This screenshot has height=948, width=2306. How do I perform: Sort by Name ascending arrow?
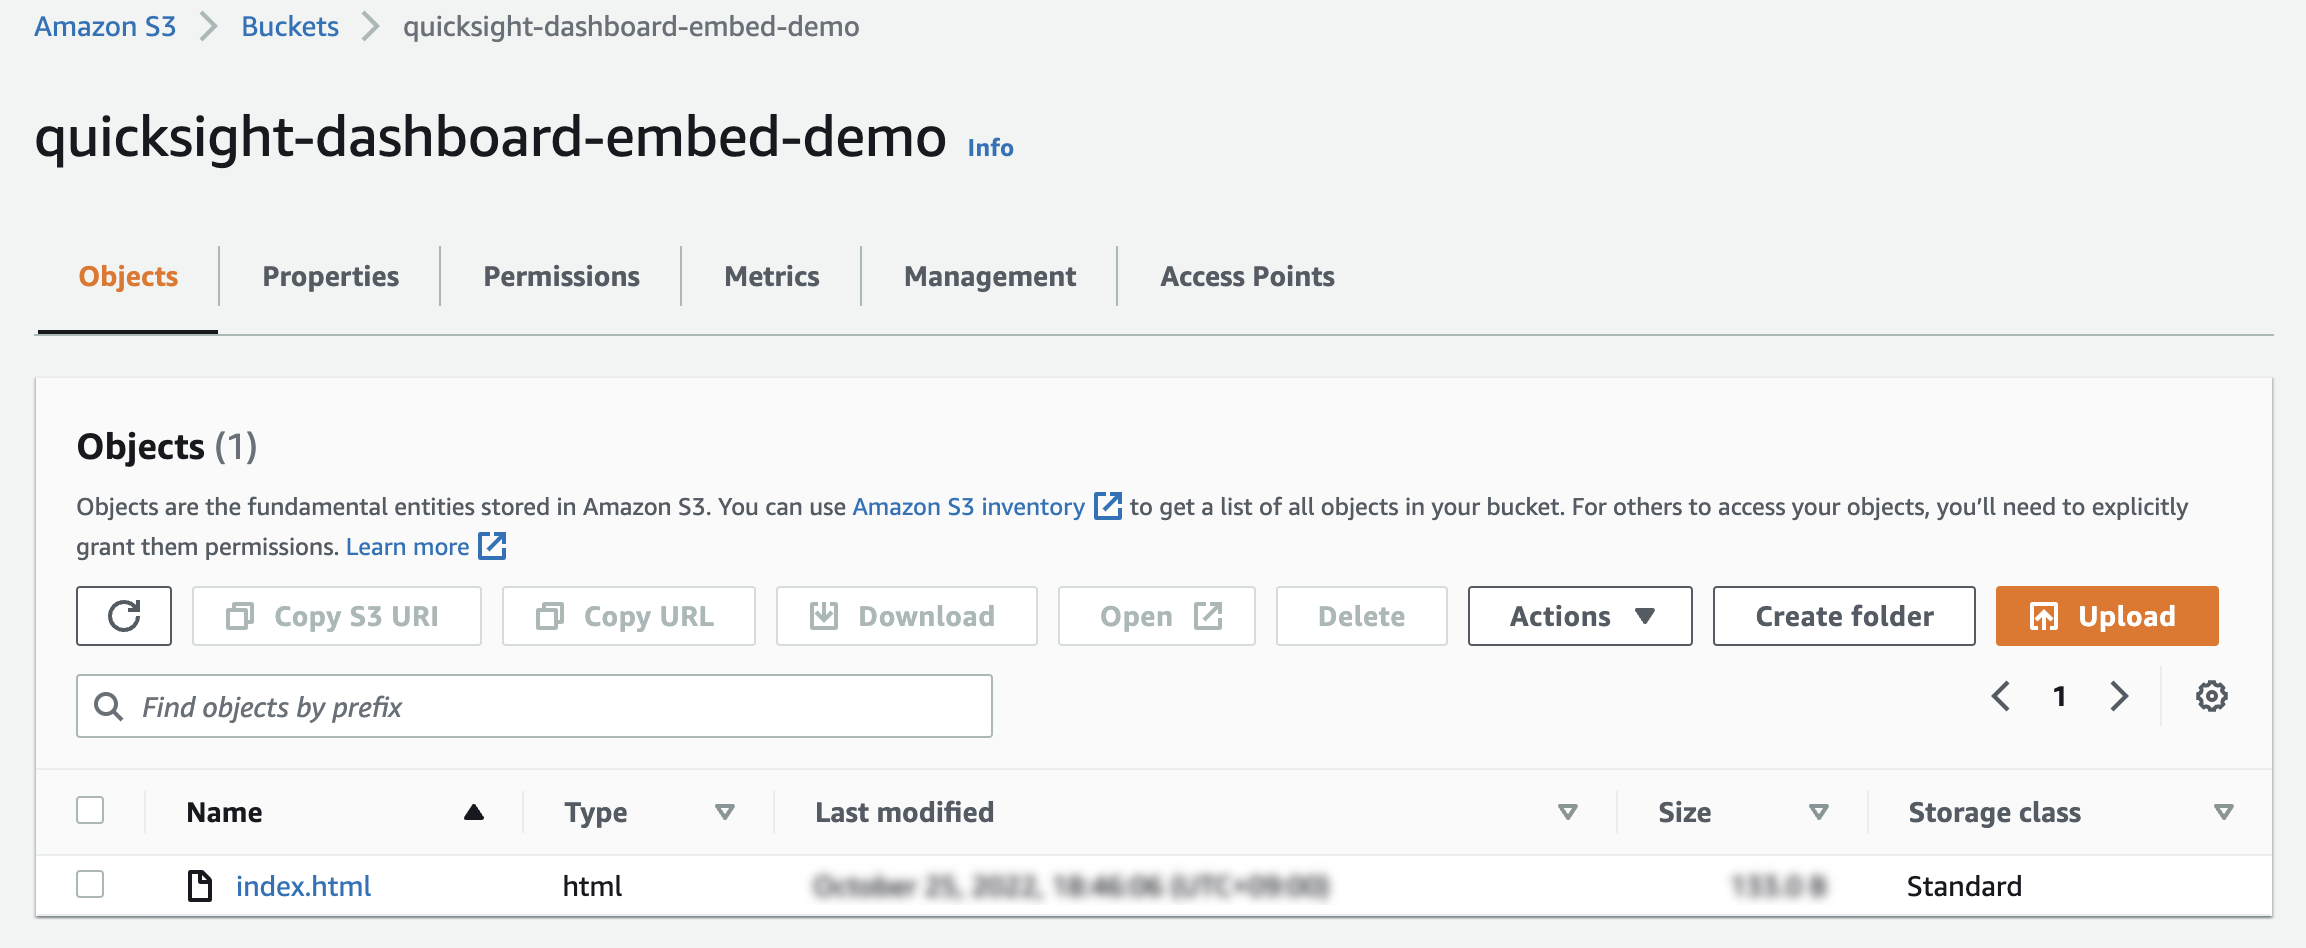click(x=474, y=812)
